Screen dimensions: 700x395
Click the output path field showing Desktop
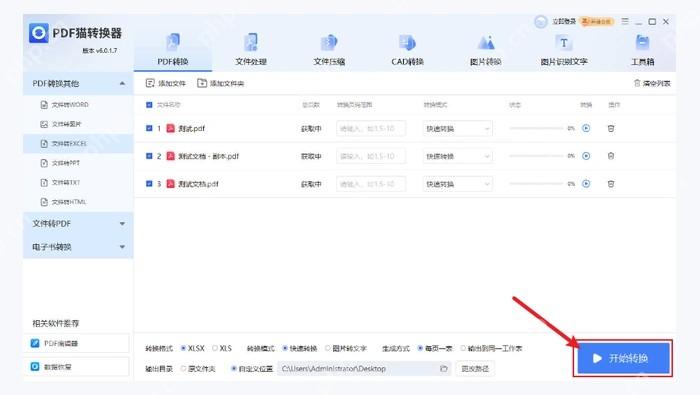(x=364, y=369)
